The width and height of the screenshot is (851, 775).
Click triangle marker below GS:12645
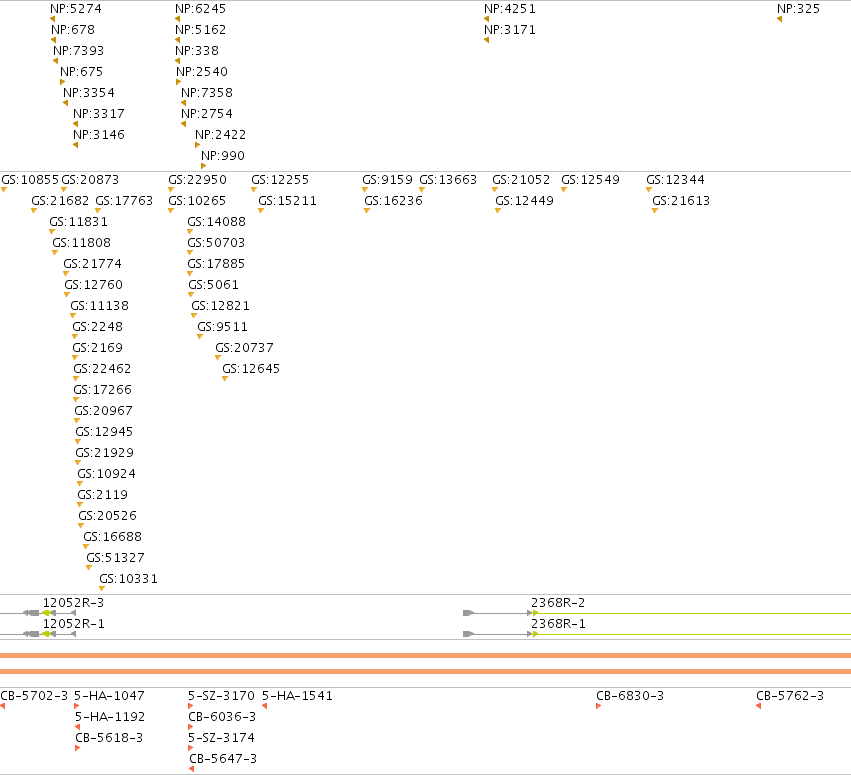225,379
